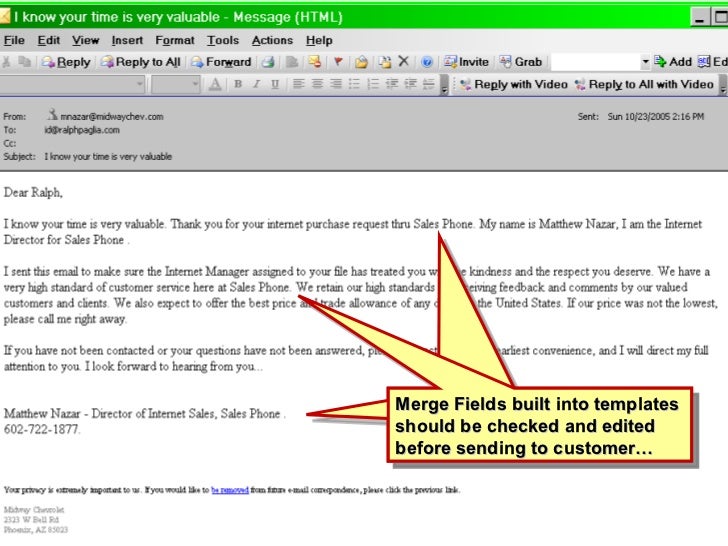Screen dimensions: 728x546
Task: Click the empty field next to Grab
Action: [x=595, y=62]
